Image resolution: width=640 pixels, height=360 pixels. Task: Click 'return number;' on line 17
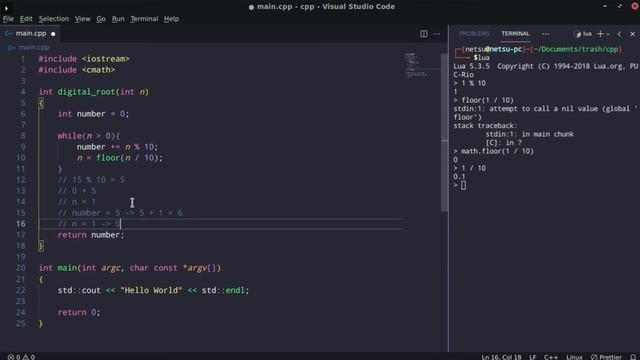[x=91, y=235]
